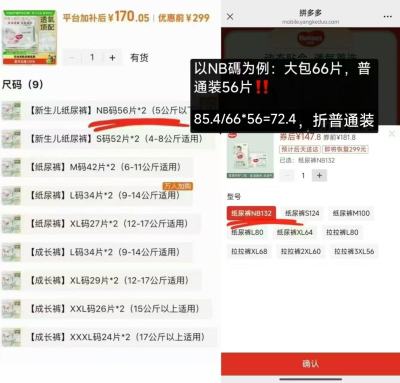Open thumbnail icon of XXL码26片 row

click(11, 309)
